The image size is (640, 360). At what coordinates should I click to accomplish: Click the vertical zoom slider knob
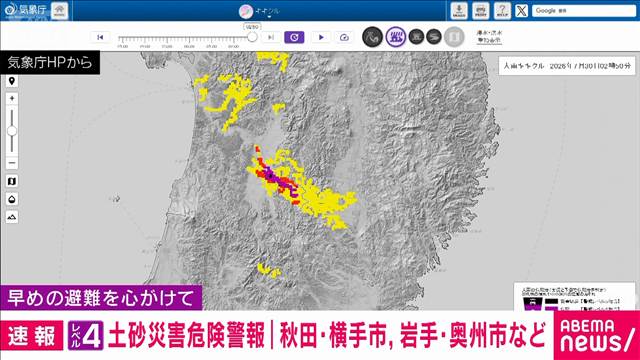click(12, 131)
